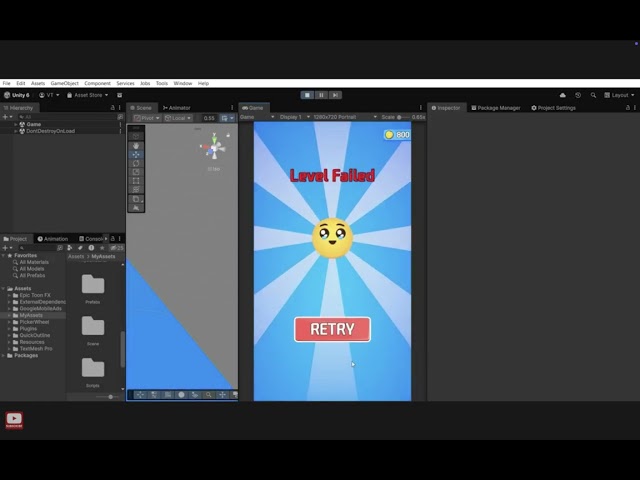Open the Pivot dropdown in Scene toolbar

[147, 118]
